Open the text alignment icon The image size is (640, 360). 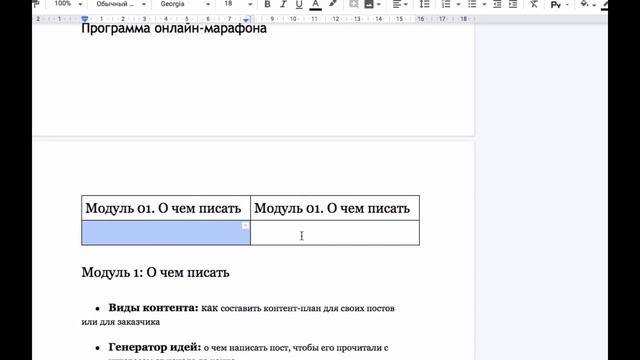[x=397, y=4]
